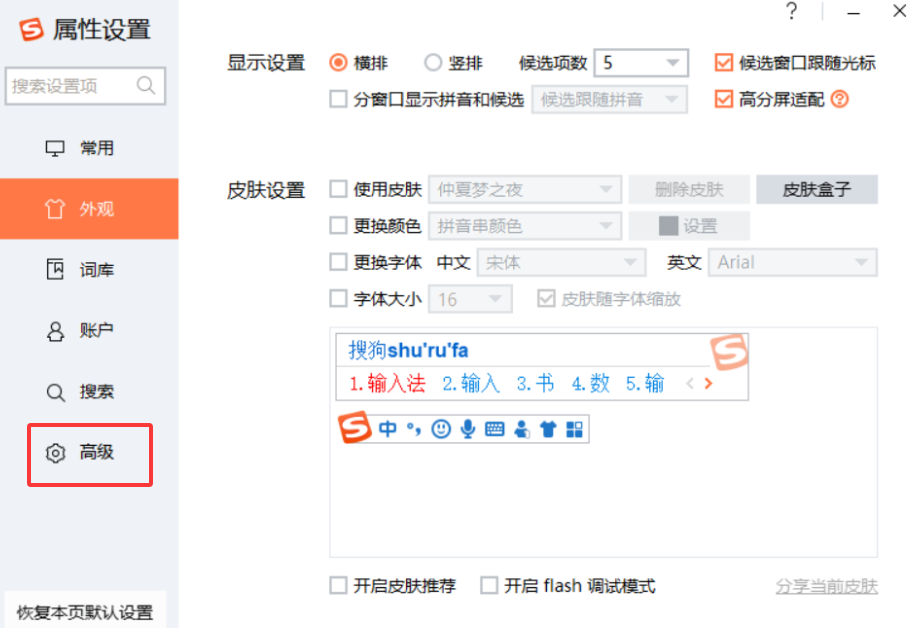Image resolution: width=917 pixels, height=628 pixels.
Task: Click the emoji smiley icon in preview toolbar
Action: 441,429
